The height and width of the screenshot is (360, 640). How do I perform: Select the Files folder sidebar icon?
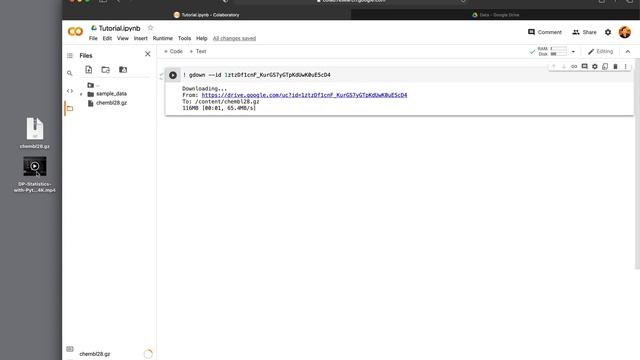[70, 109]
